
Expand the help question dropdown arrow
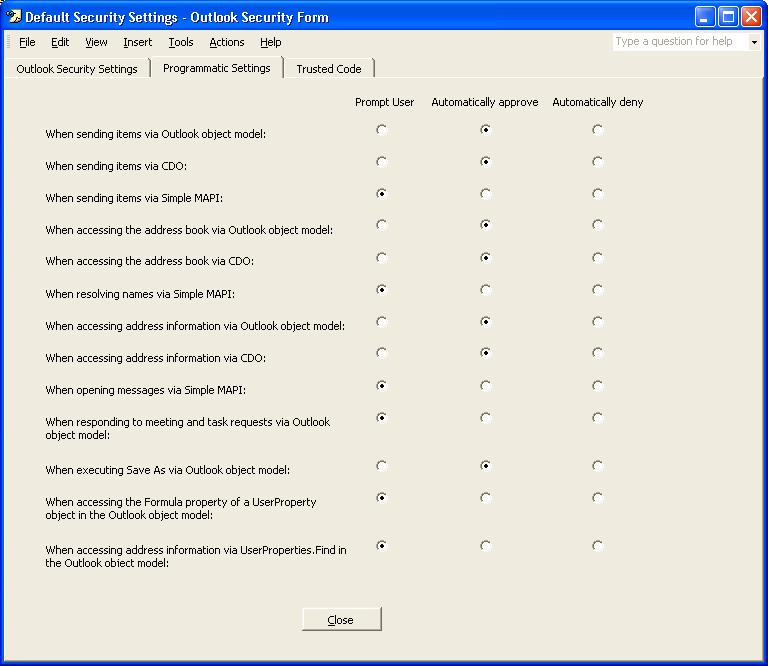point(754,42)
